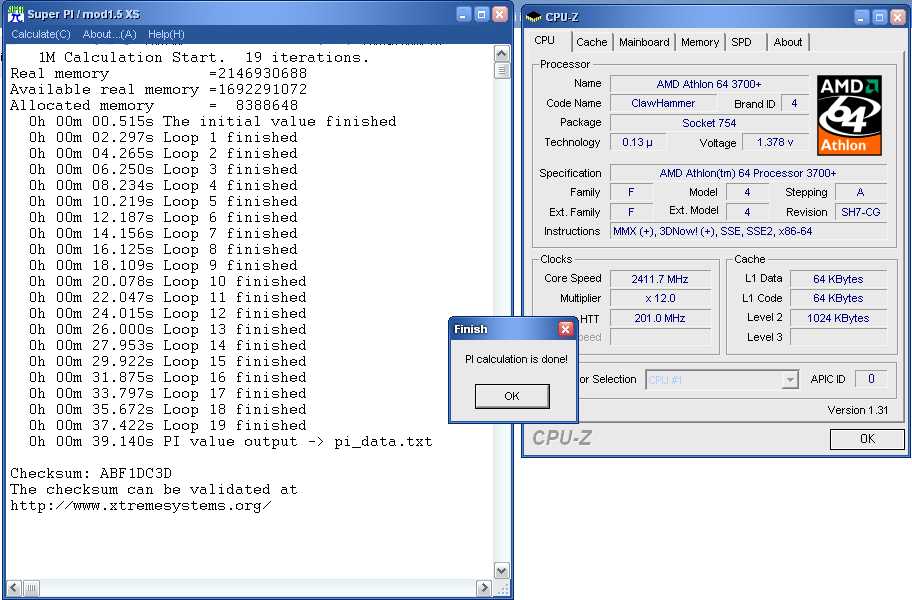The height and width of the screenshot is (600, 912).
Task: Open the Help(H) menu in Super PI
Action: [x=166, y=34]
